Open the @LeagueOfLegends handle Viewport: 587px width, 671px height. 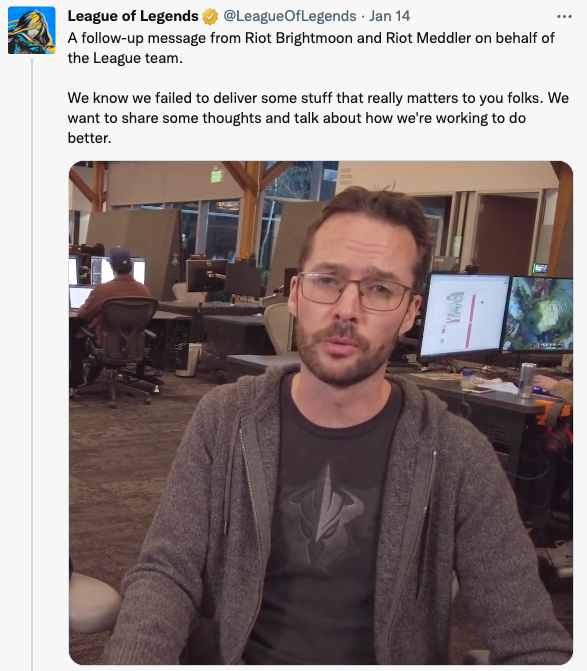(x=290, y=16)
